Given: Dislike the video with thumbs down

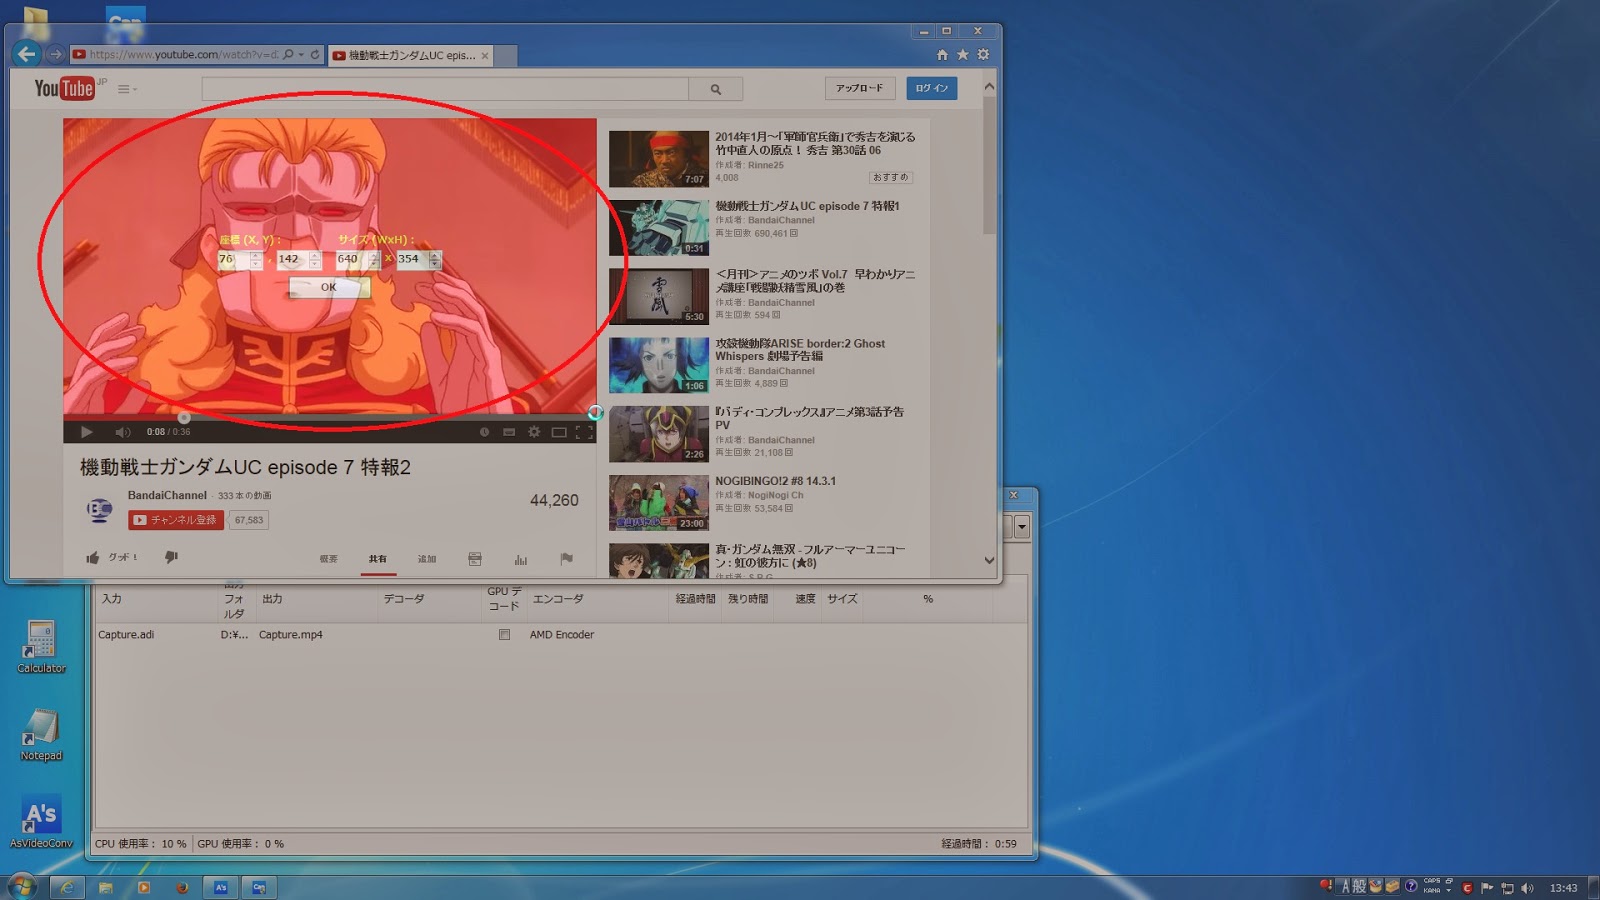Looking at the screenshot, I should point(171,558).
